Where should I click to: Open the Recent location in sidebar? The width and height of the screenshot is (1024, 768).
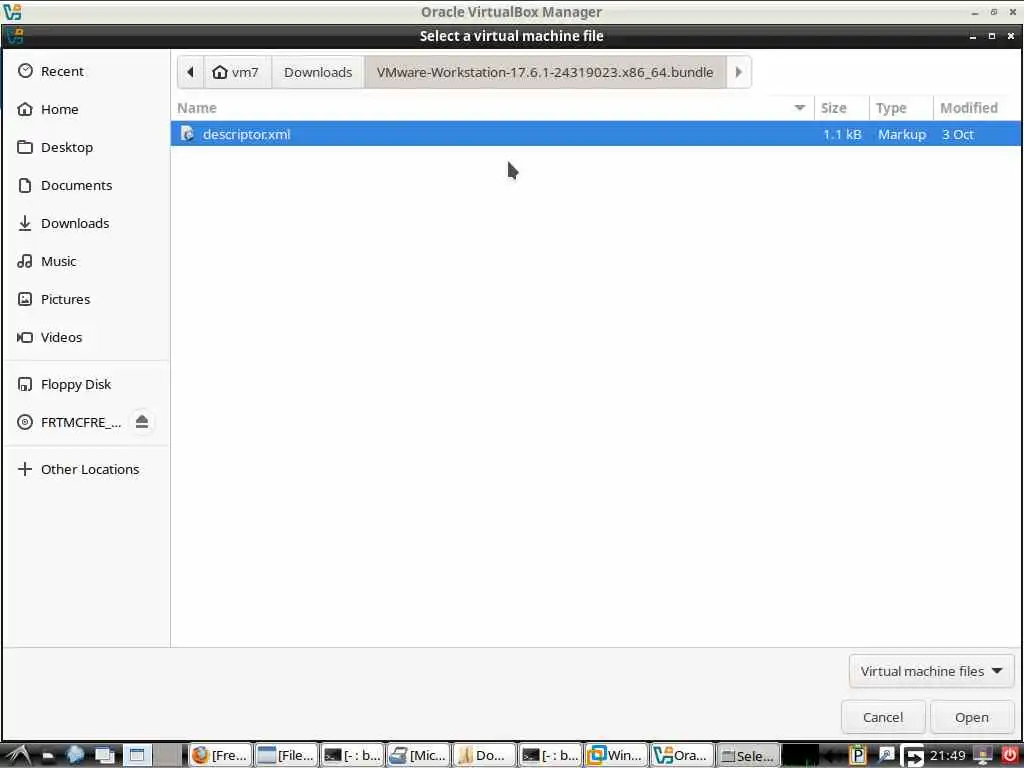tap(86, 71)
